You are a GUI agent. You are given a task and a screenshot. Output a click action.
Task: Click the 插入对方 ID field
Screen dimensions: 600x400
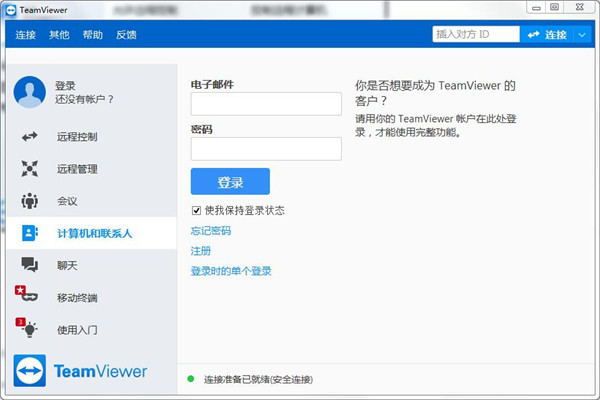476,34
